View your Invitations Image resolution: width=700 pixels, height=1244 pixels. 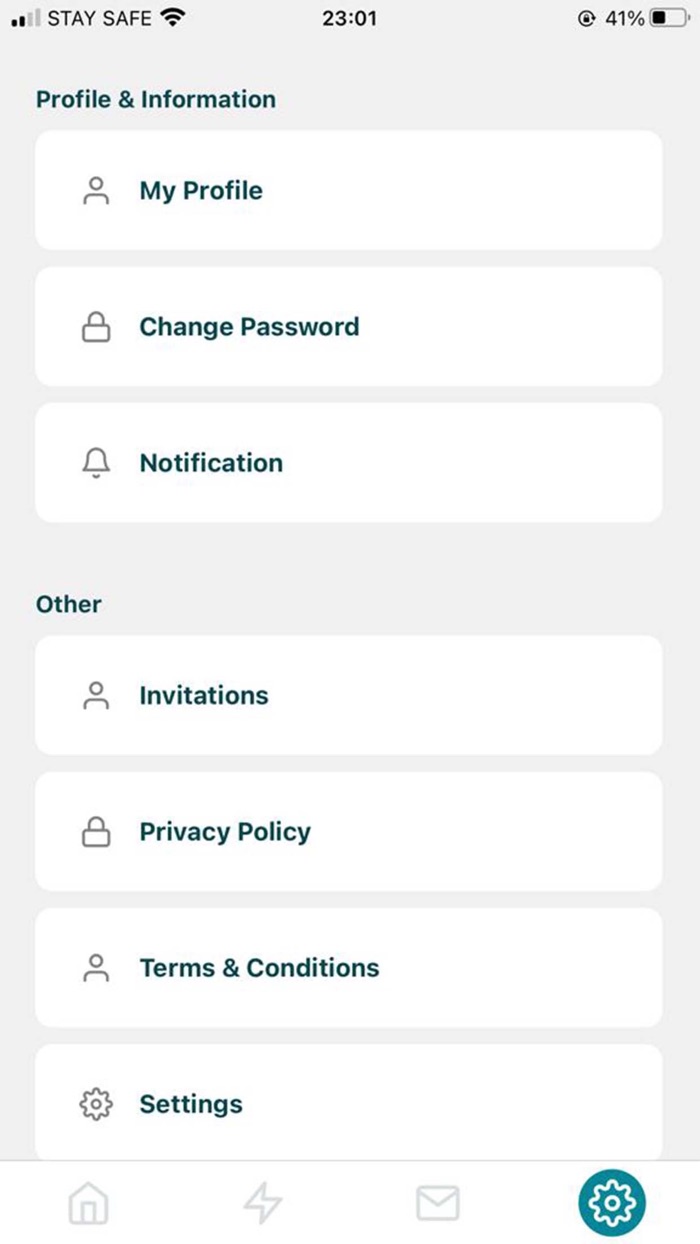203,695
